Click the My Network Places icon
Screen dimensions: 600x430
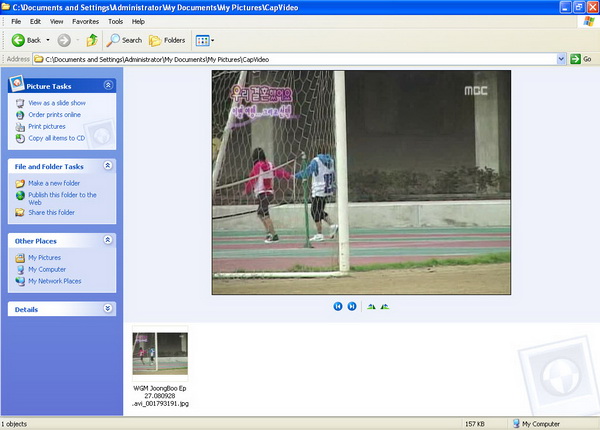pos(20,281)
